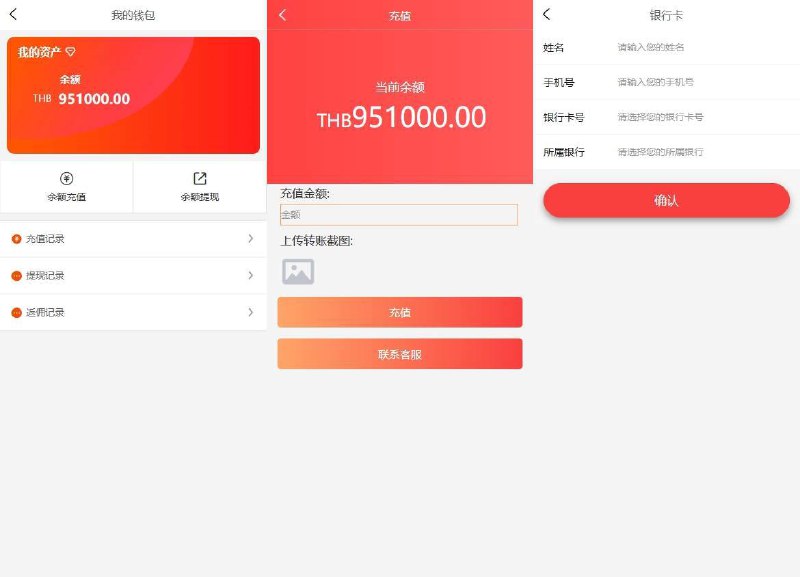Go back from the 我的钱包 wallet screen

click(13, 14)
